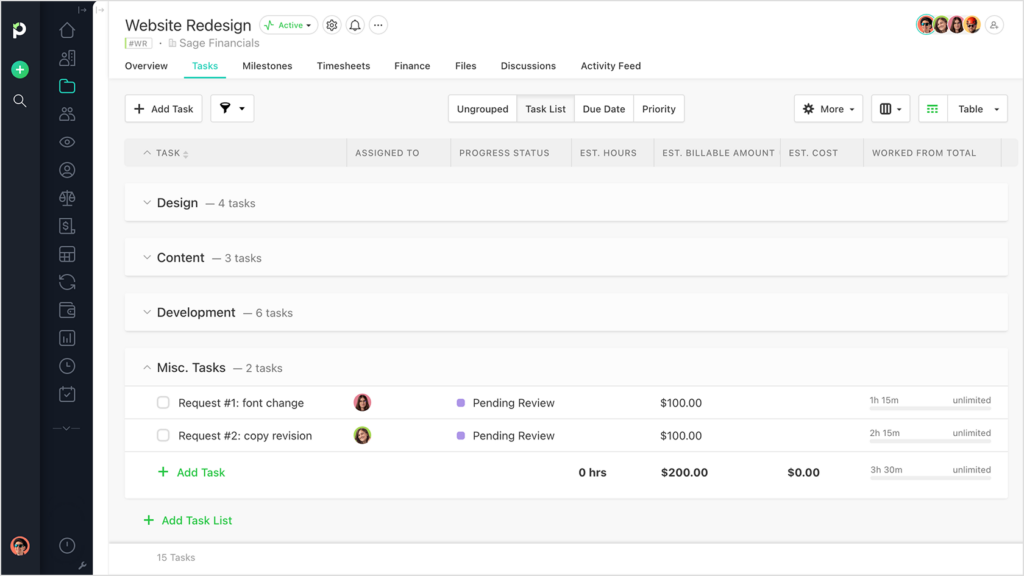Screen dimensions: 1024x576
Task: Switch task grouping to Priority
Action: pos(658,108)
